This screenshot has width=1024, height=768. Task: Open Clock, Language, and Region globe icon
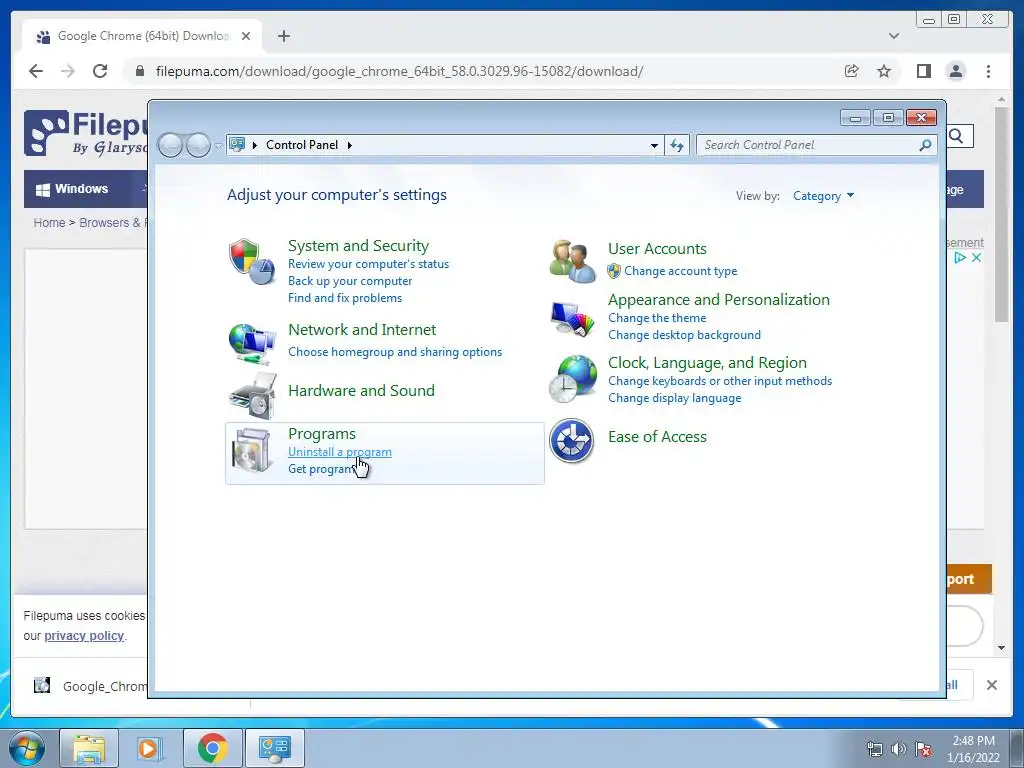tap(572, 379)
